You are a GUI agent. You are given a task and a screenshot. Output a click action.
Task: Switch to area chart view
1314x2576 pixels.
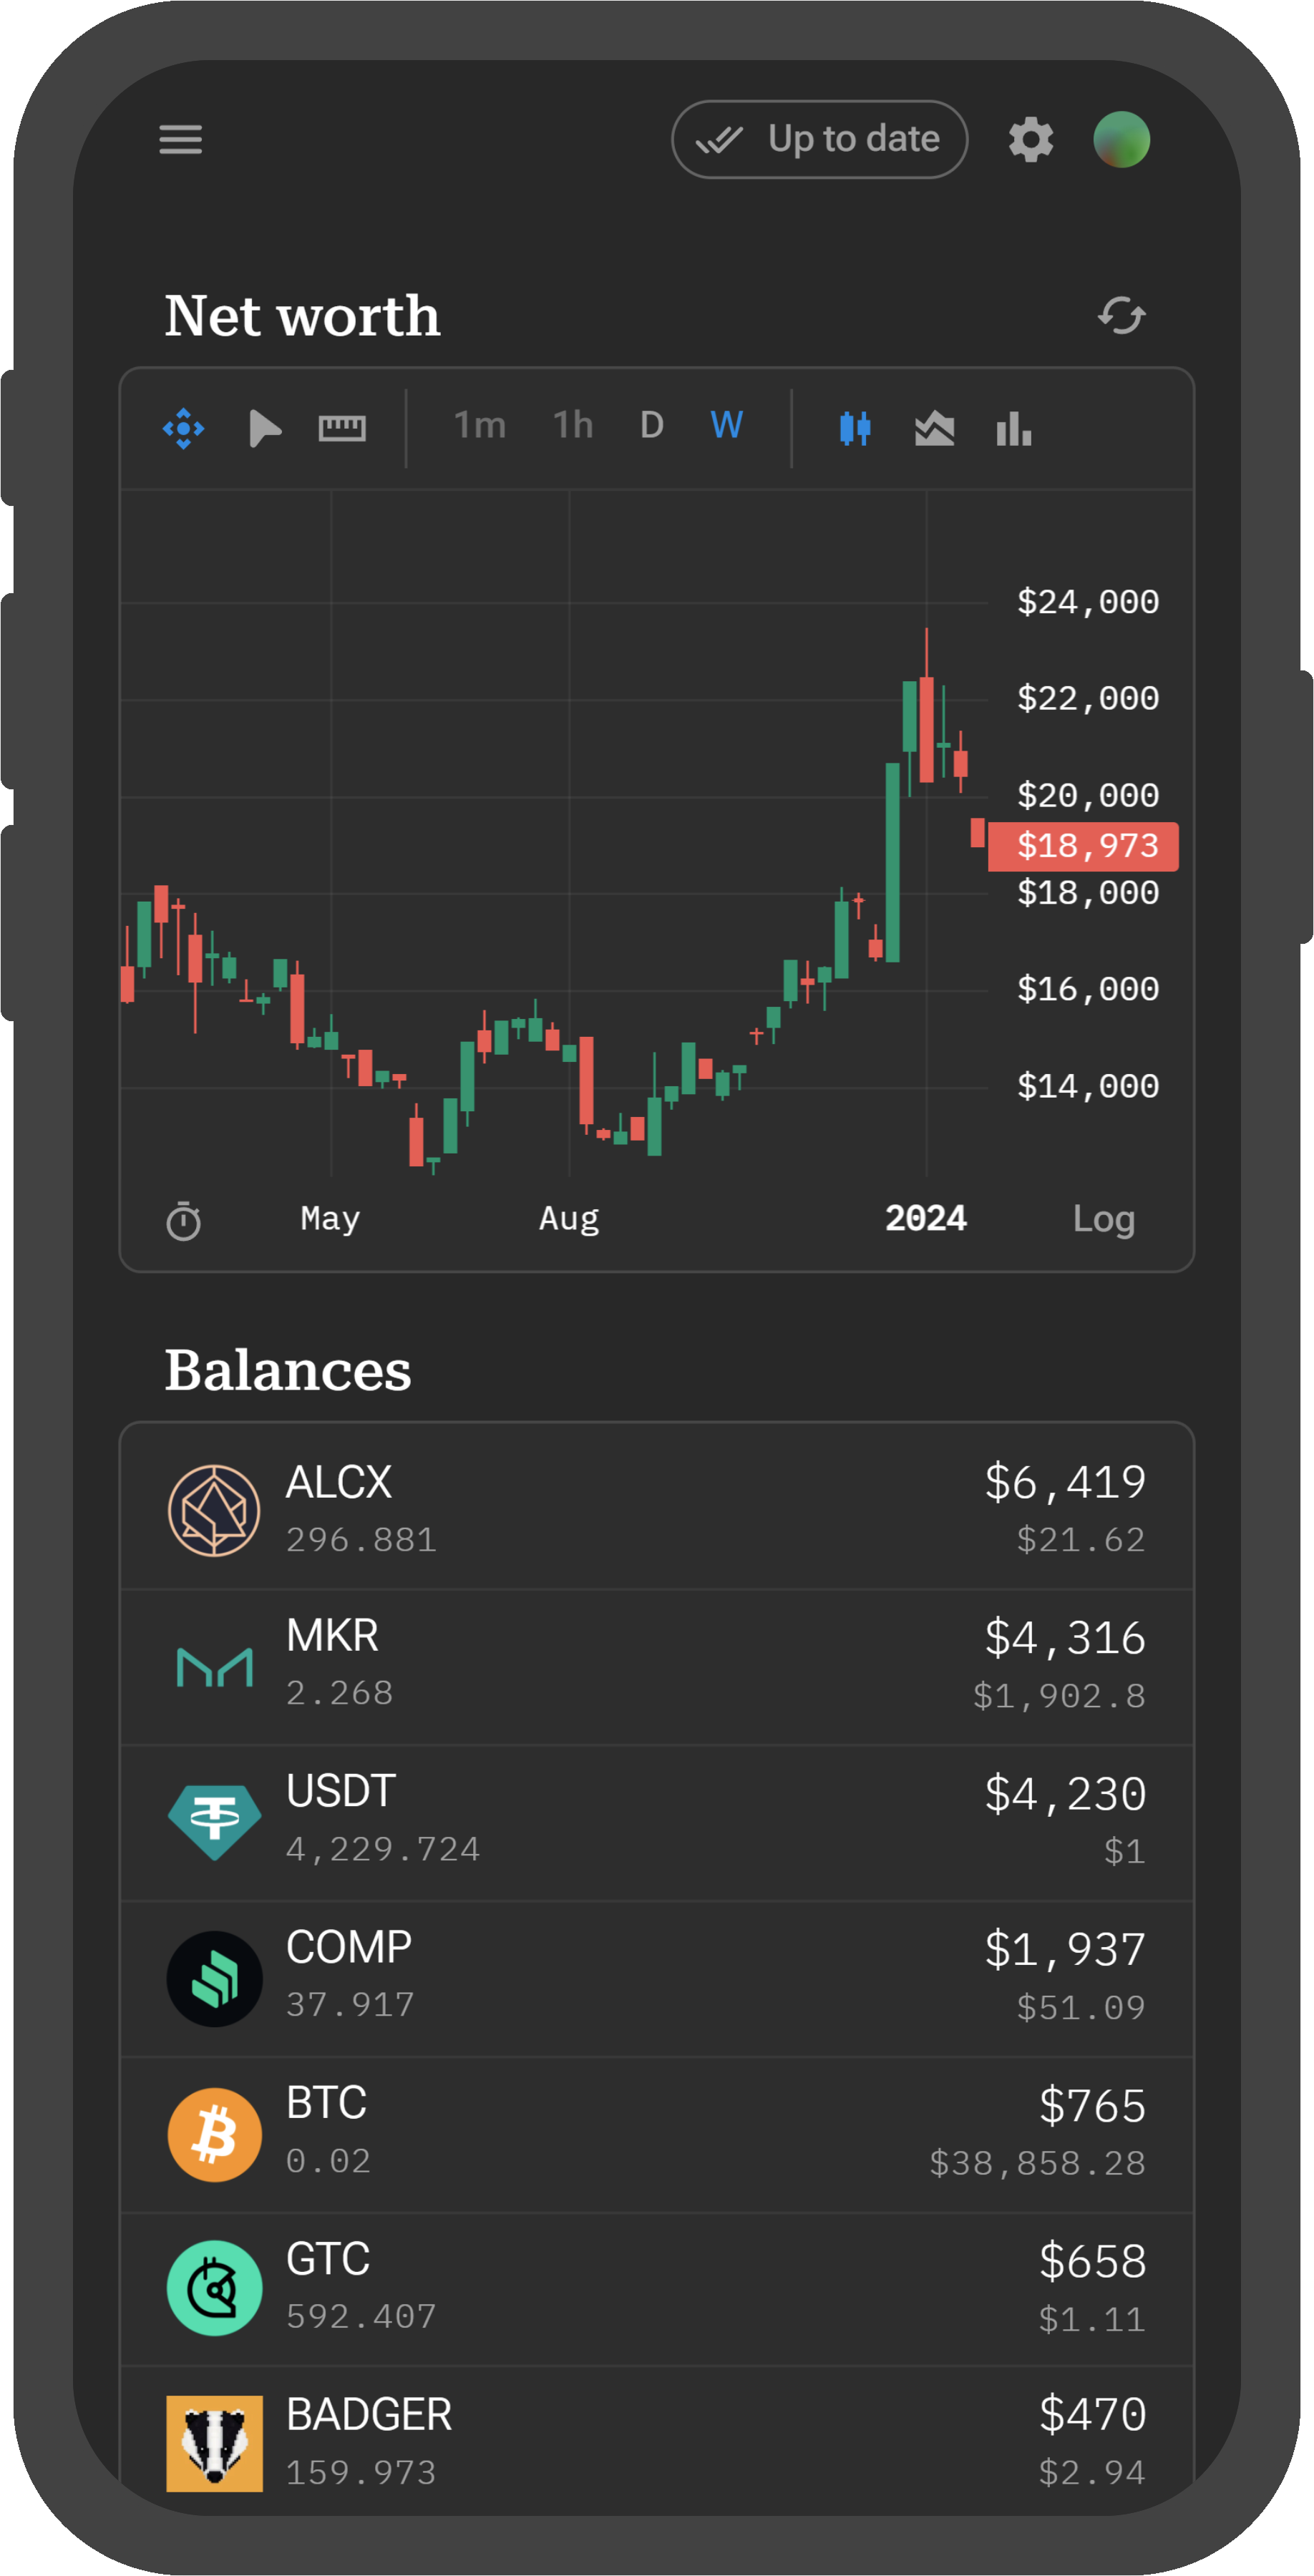[x=934, y=428]
